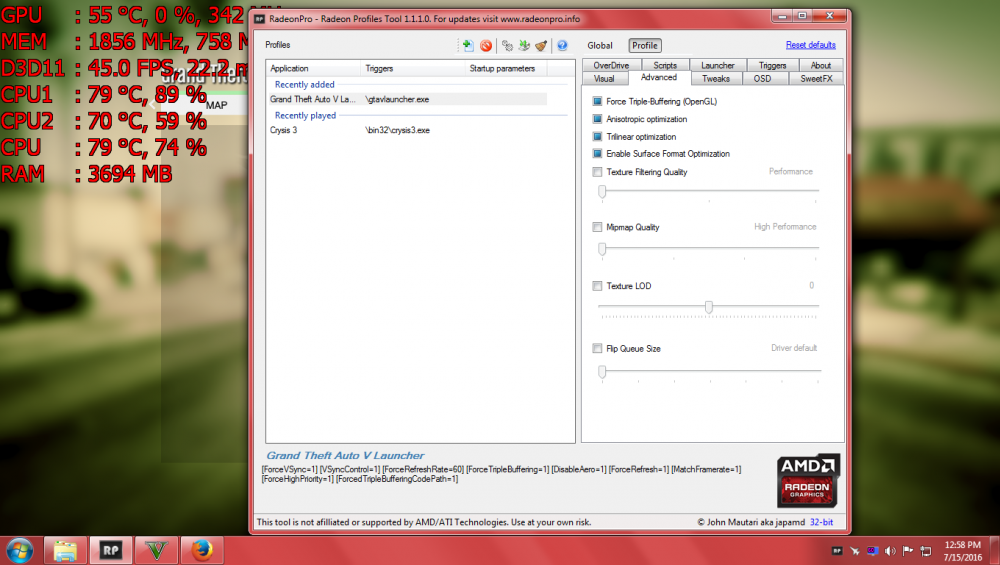Open Firefox from the taskbar
1000x565 pixels.
tap(202, 551)
